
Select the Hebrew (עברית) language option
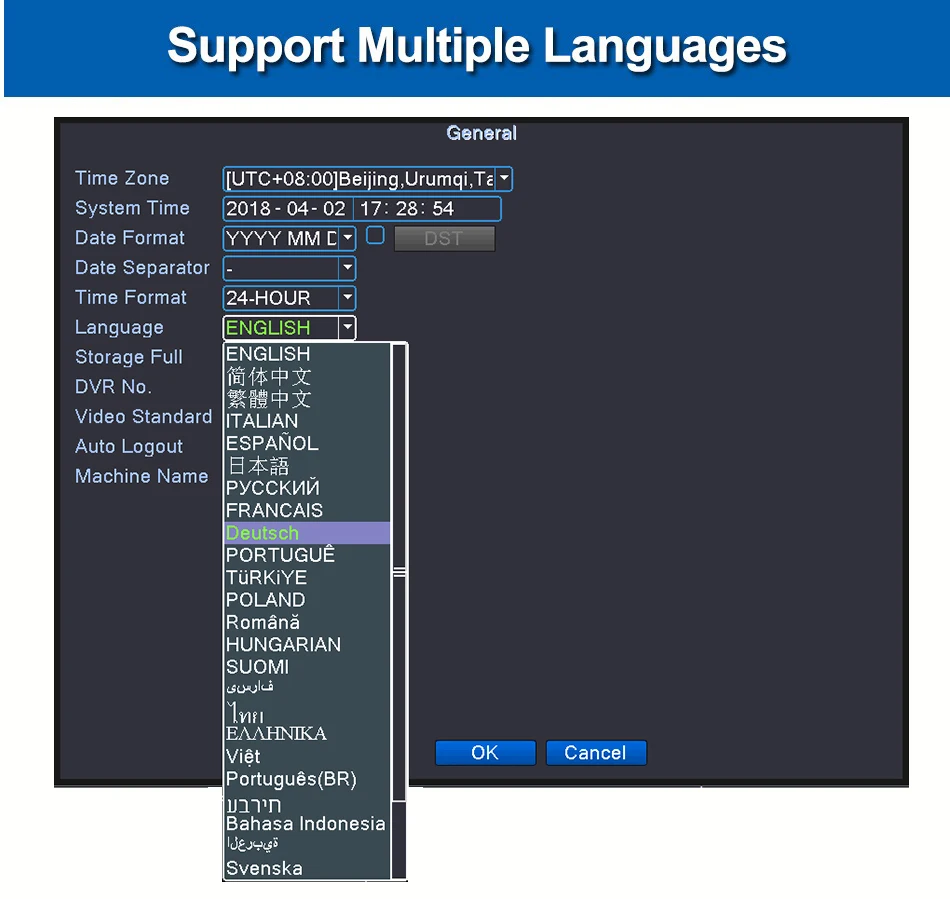307,804
